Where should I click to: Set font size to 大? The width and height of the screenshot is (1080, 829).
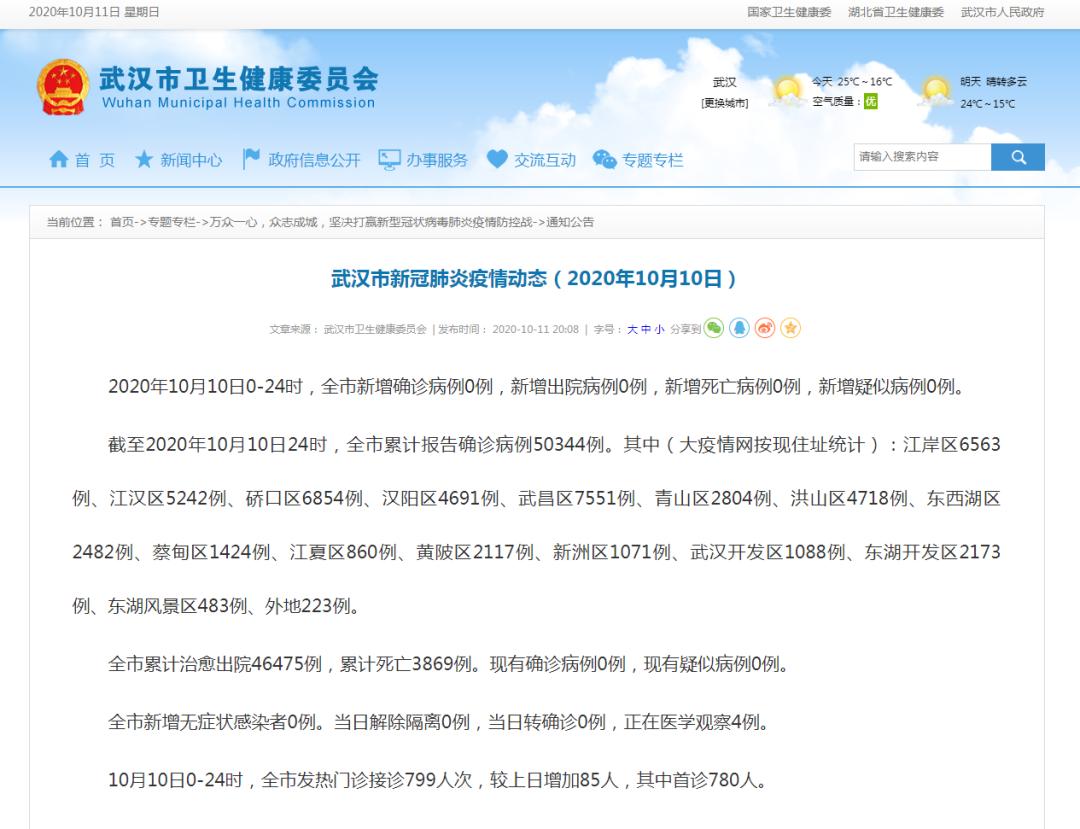632,329
